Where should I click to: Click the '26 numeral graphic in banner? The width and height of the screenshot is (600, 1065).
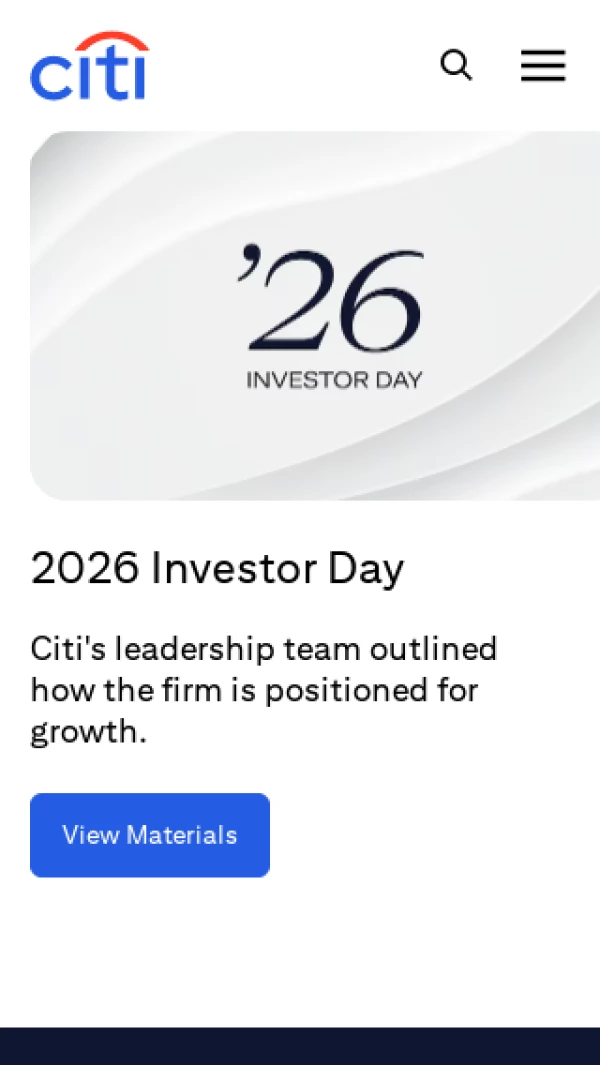332,300
